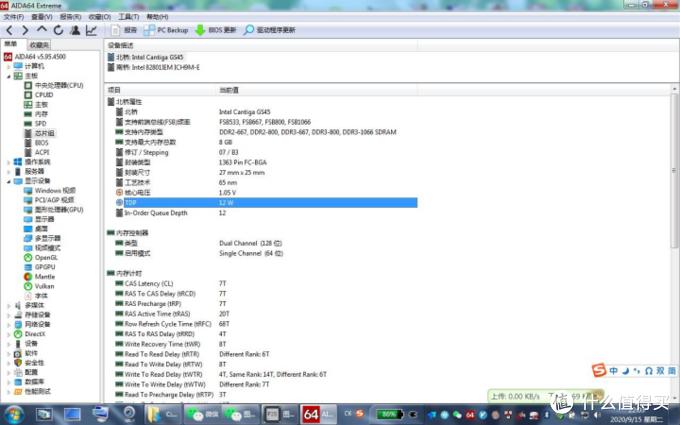This screenshot has width=680, height=425.
Task: Click the PC Backup toolbar button
Action: click(x=166, y=30)
